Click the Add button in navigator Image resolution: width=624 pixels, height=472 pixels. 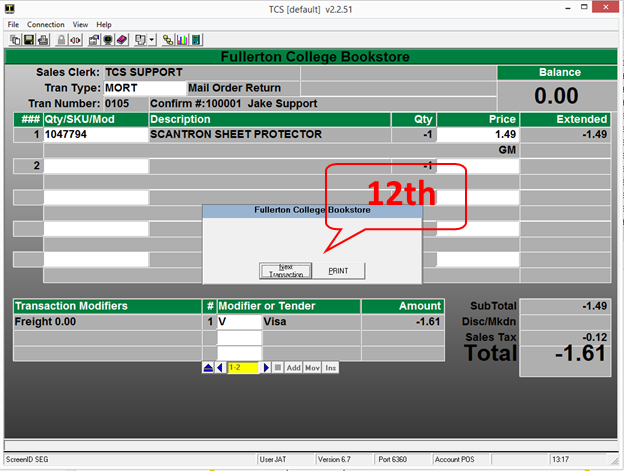pyautogui.click(x=294, y=368)
